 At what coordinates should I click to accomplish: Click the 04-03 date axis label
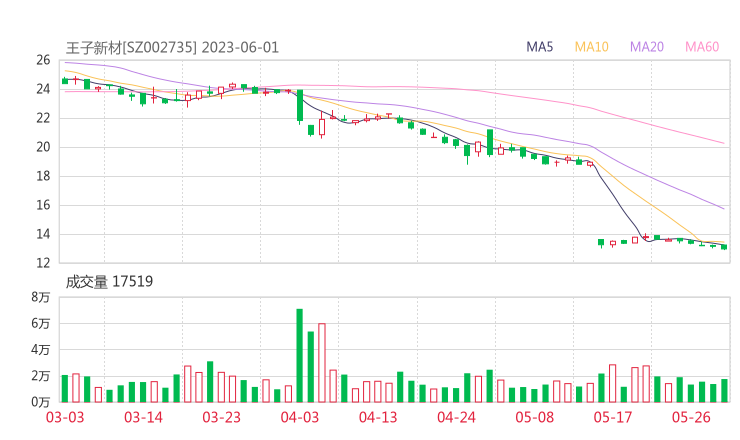click(300, 417)
